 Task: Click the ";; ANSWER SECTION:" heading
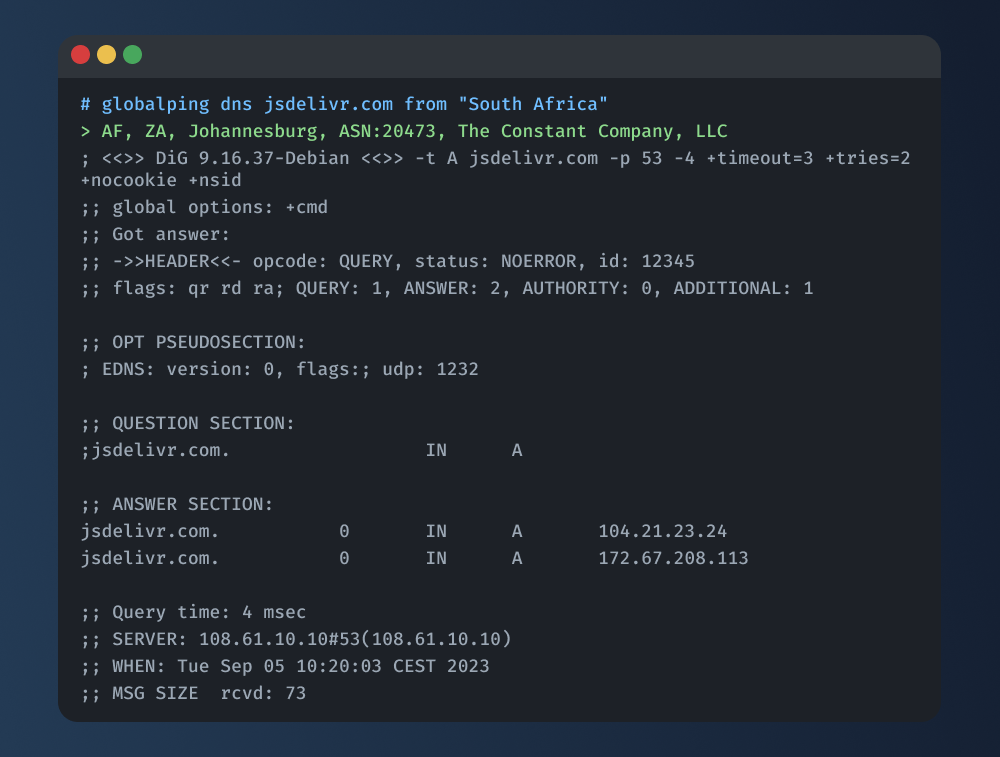coord(177,504)
